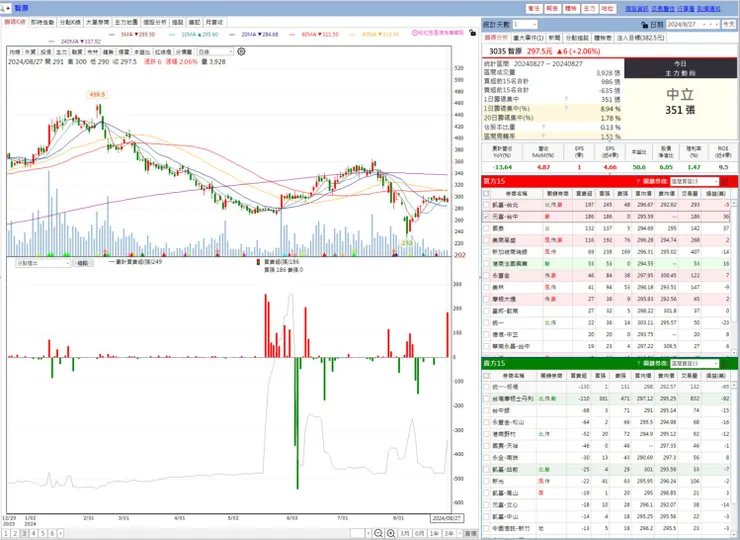Click the zoom in magnifier icon

click(x=391, y=533)
